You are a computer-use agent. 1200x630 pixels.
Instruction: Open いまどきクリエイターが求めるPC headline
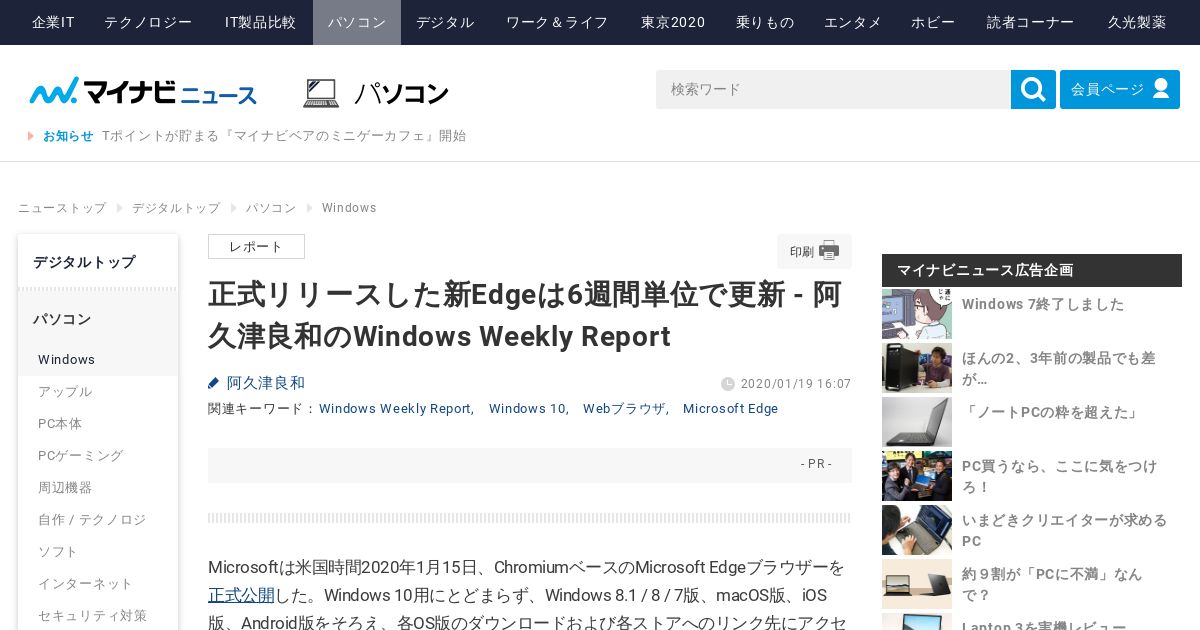tap(1064, 530)
